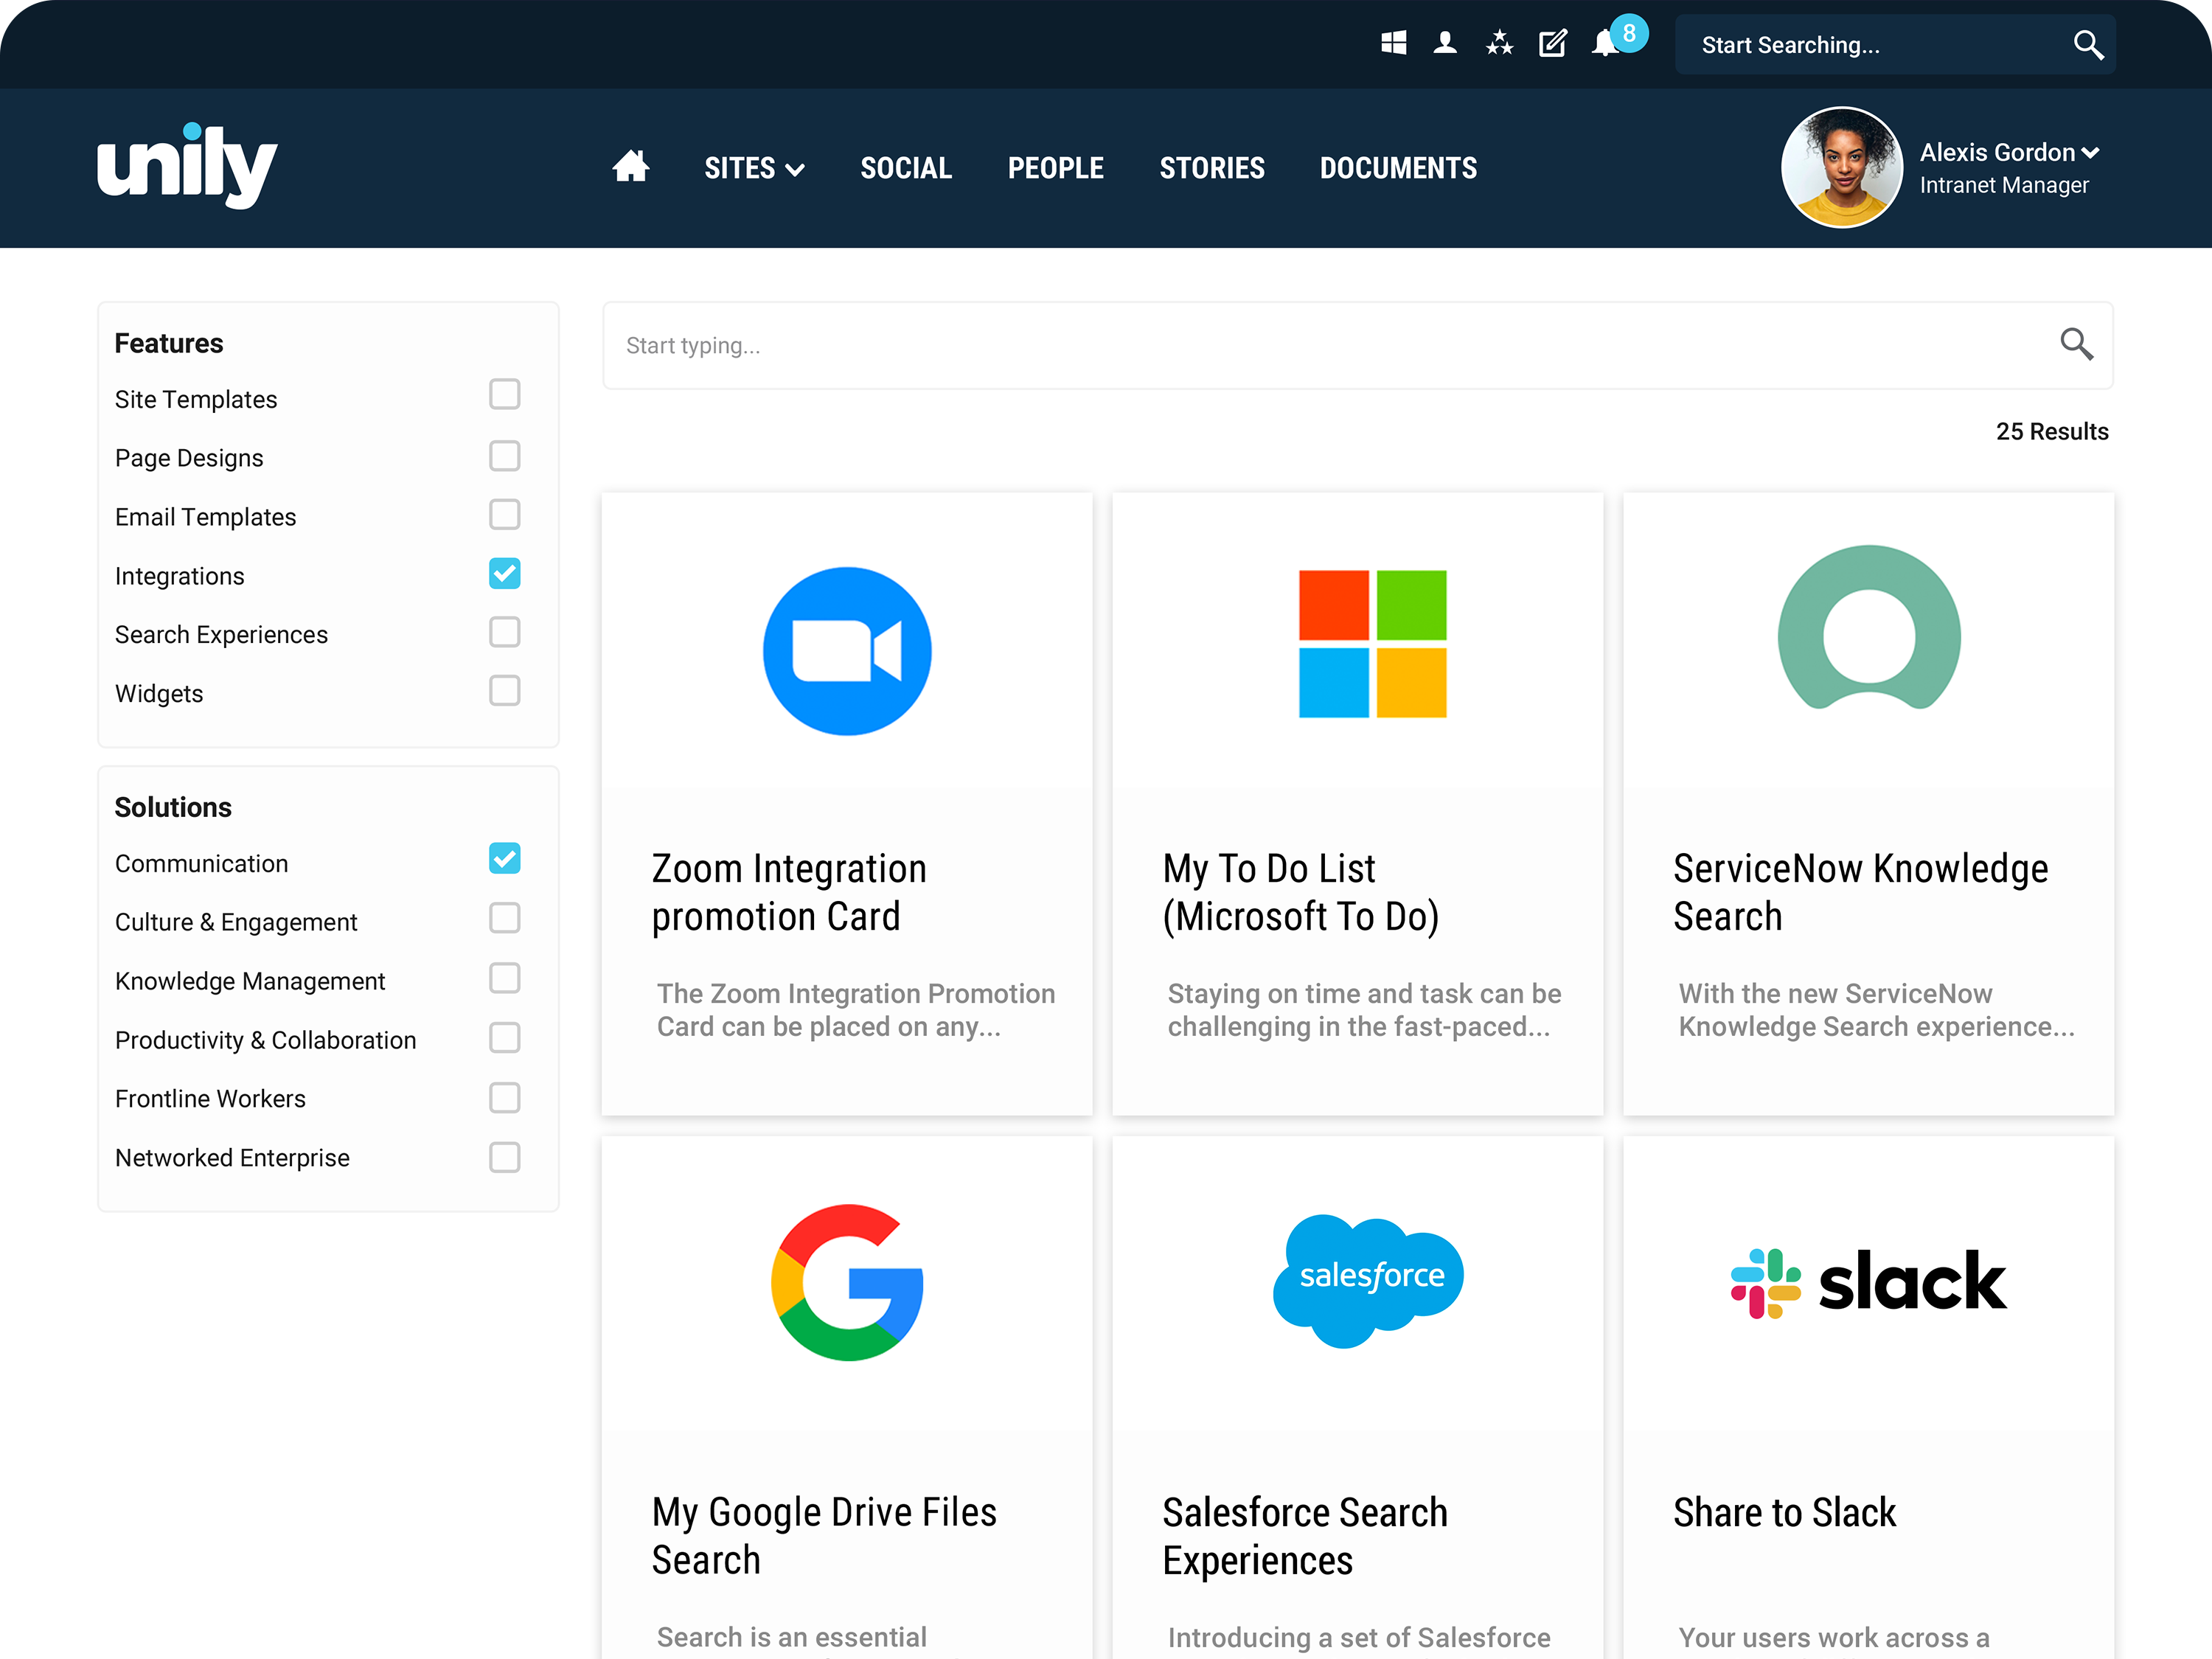This screenshot has height=1659, width=2212.
Task: Open the STORIES section
Action: 1212,168
